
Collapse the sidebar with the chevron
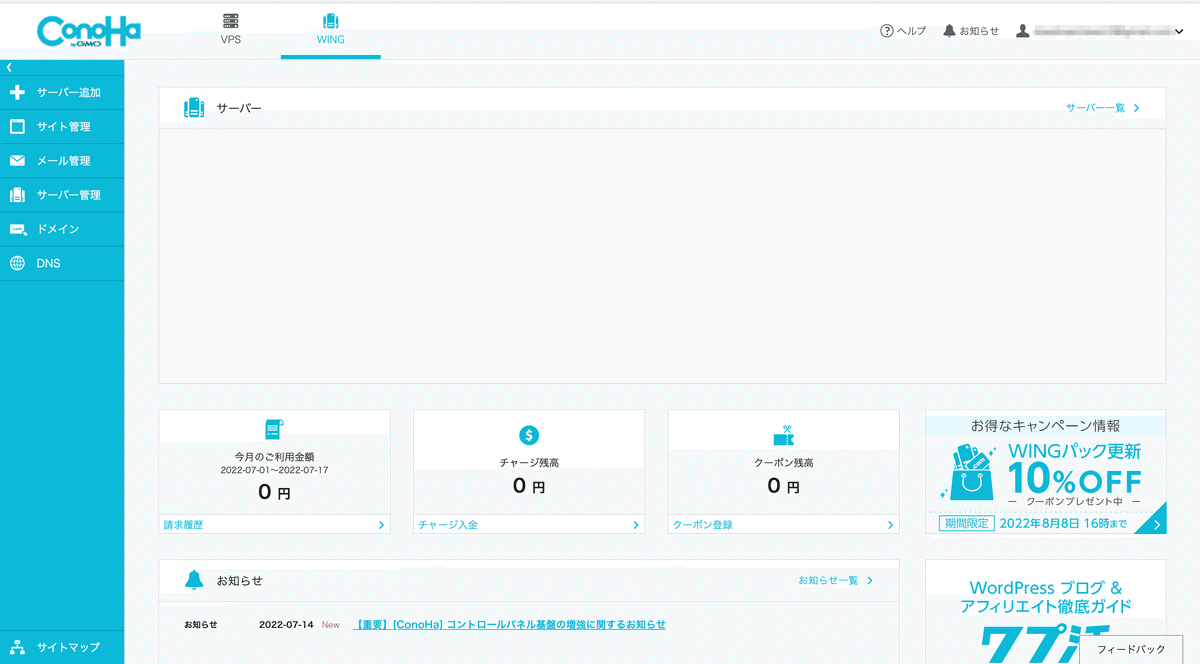point(9,67)
